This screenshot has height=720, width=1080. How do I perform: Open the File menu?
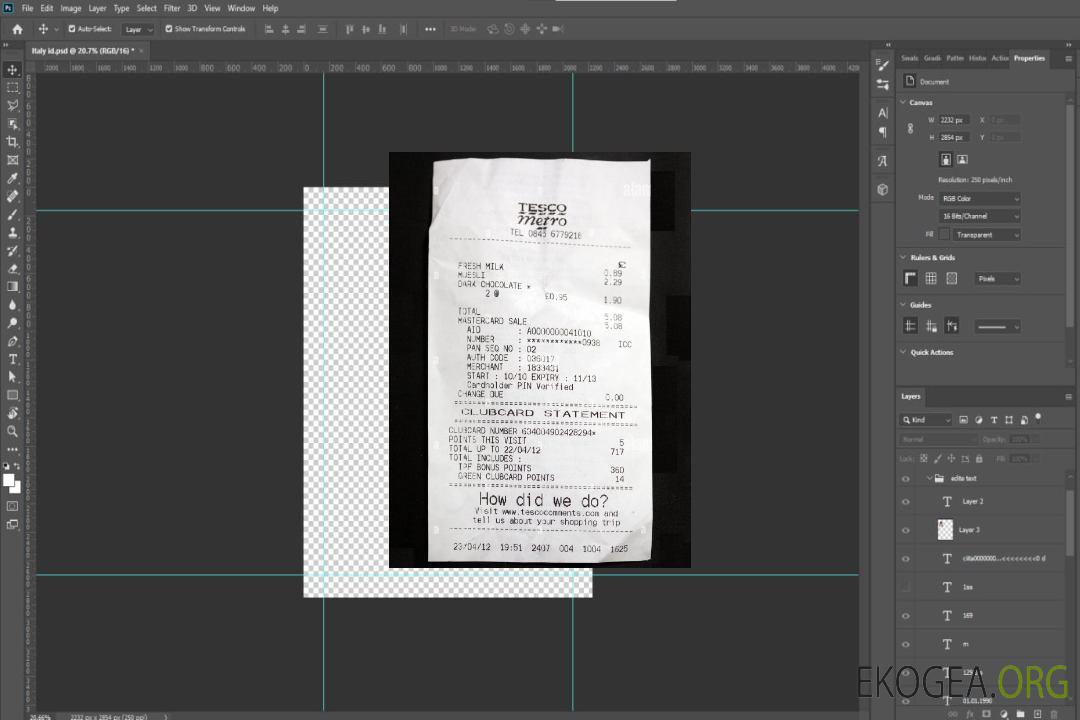click(x=27, y=8)
